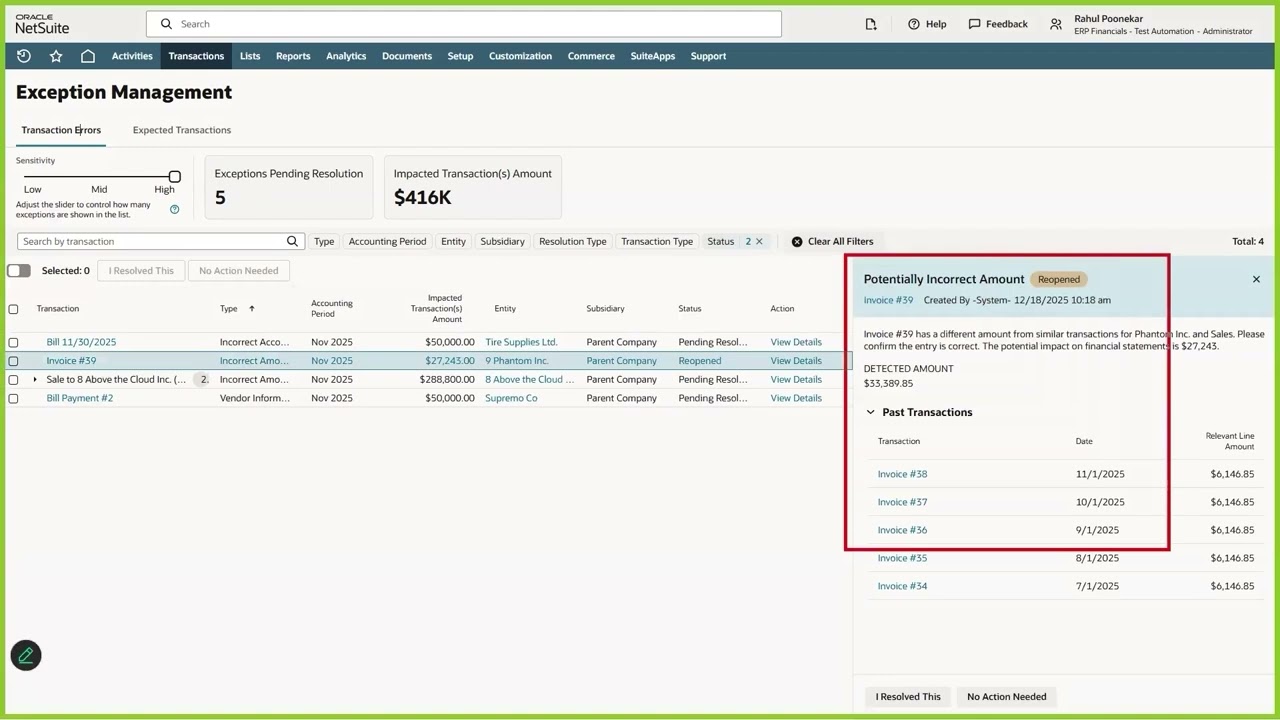Check the Sale to 8 Above row checkbox

point(13,380)
